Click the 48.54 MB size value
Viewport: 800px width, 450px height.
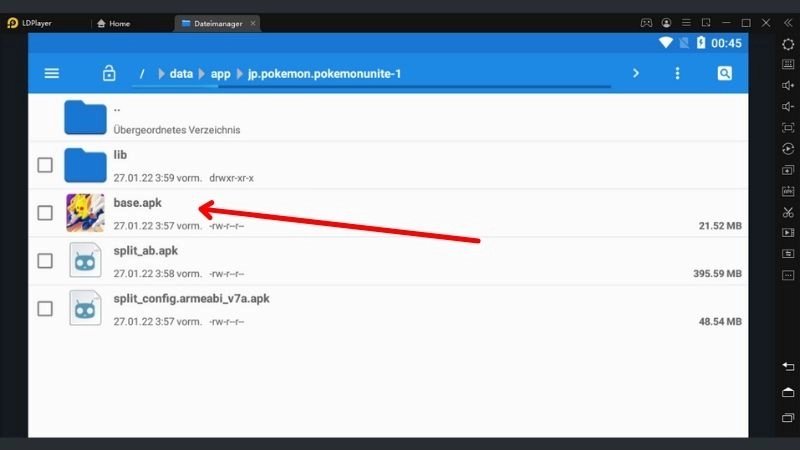(720, 322)
